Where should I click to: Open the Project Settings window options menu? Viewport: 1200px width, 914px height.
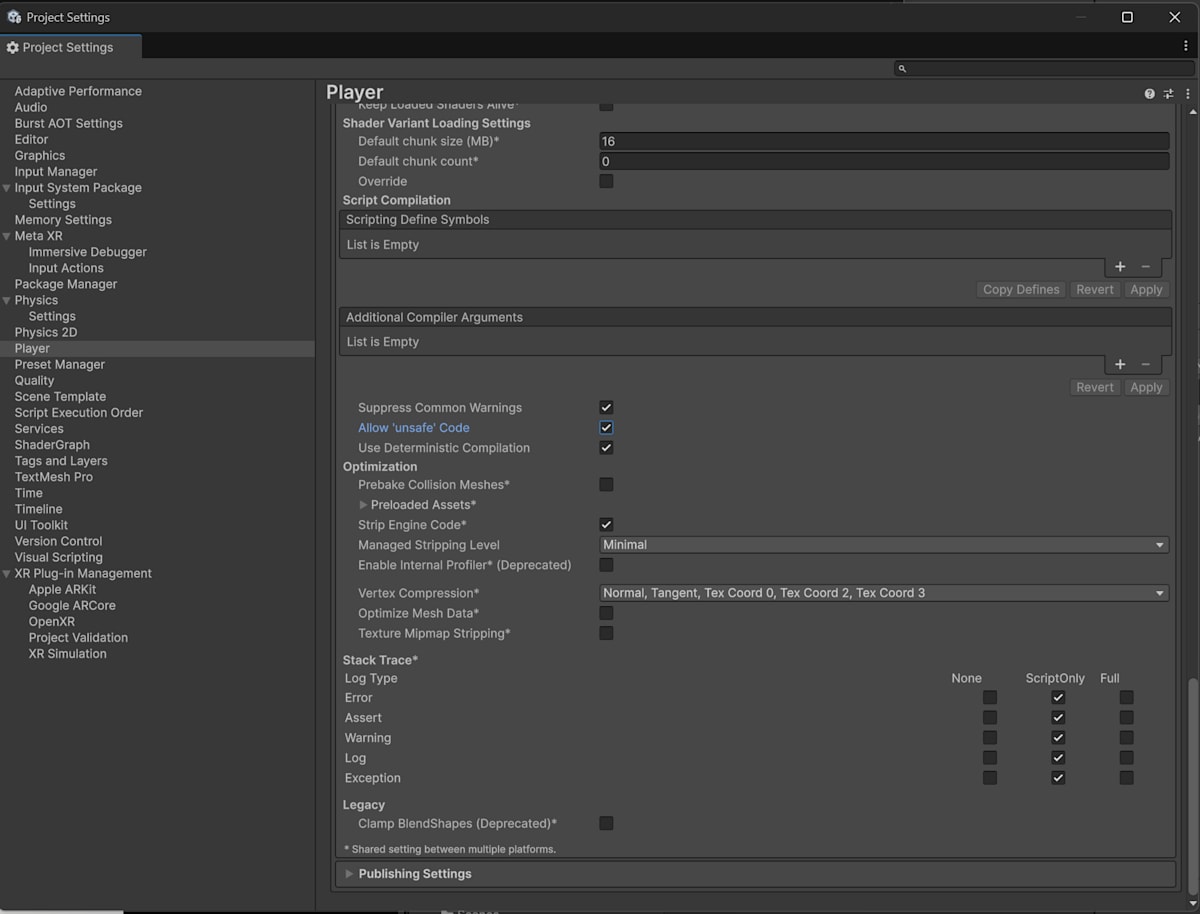coord(1186,46)
